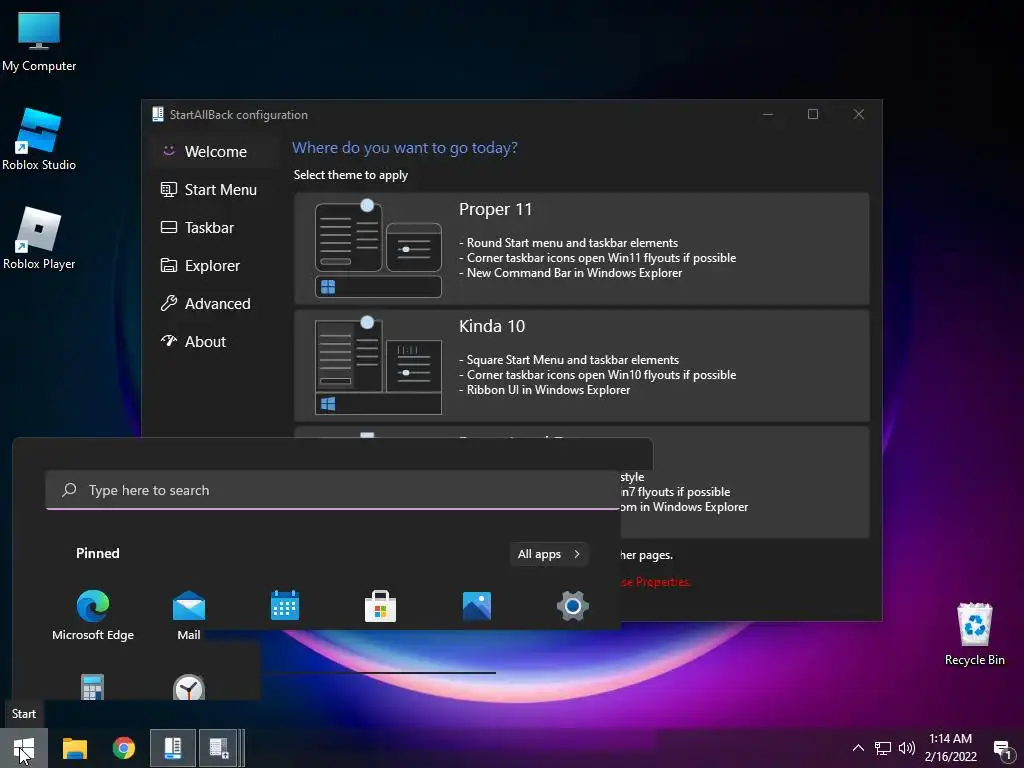The image size is (1024, 768).
Task: Open the Welcome page in StartAllBack sidebar
Action: (215, 152)
